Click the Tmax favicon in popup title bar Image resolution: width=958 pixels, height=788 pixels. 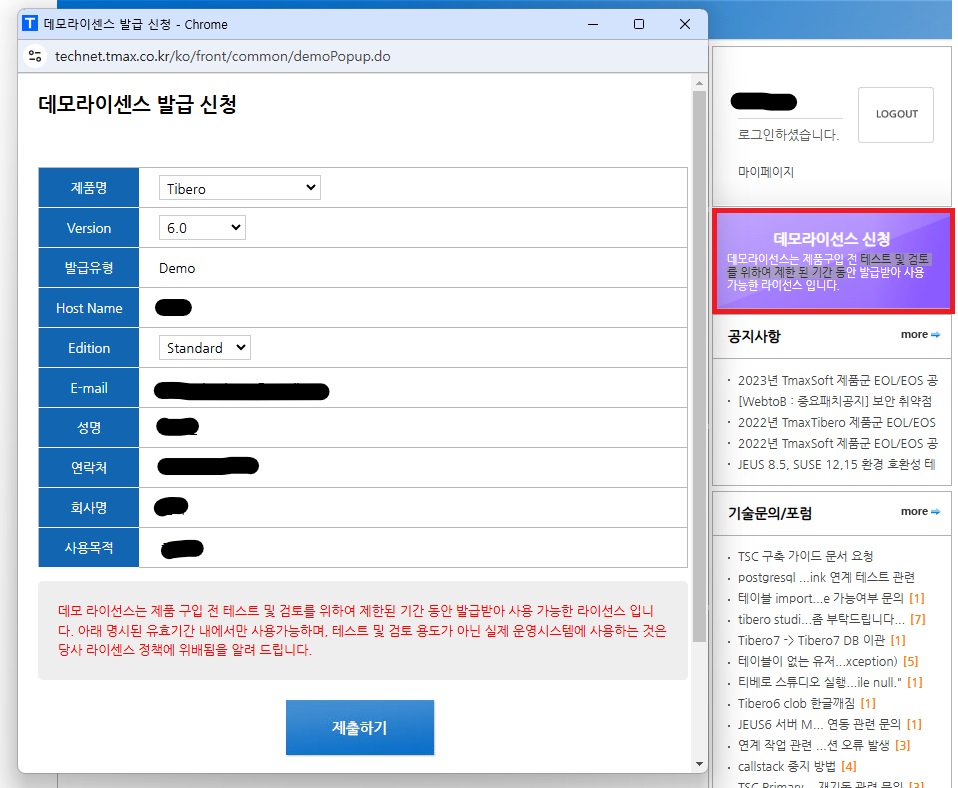click(30, 24)
